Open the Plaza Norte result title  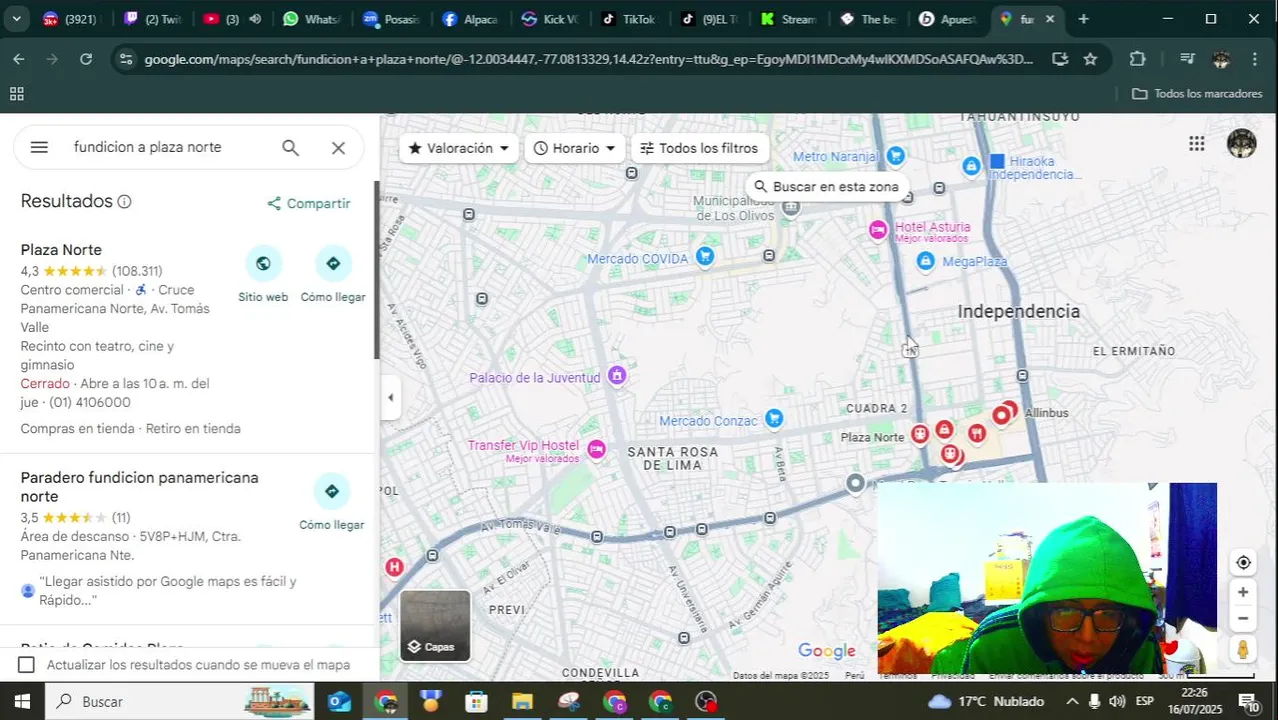[x=61, y=250]
